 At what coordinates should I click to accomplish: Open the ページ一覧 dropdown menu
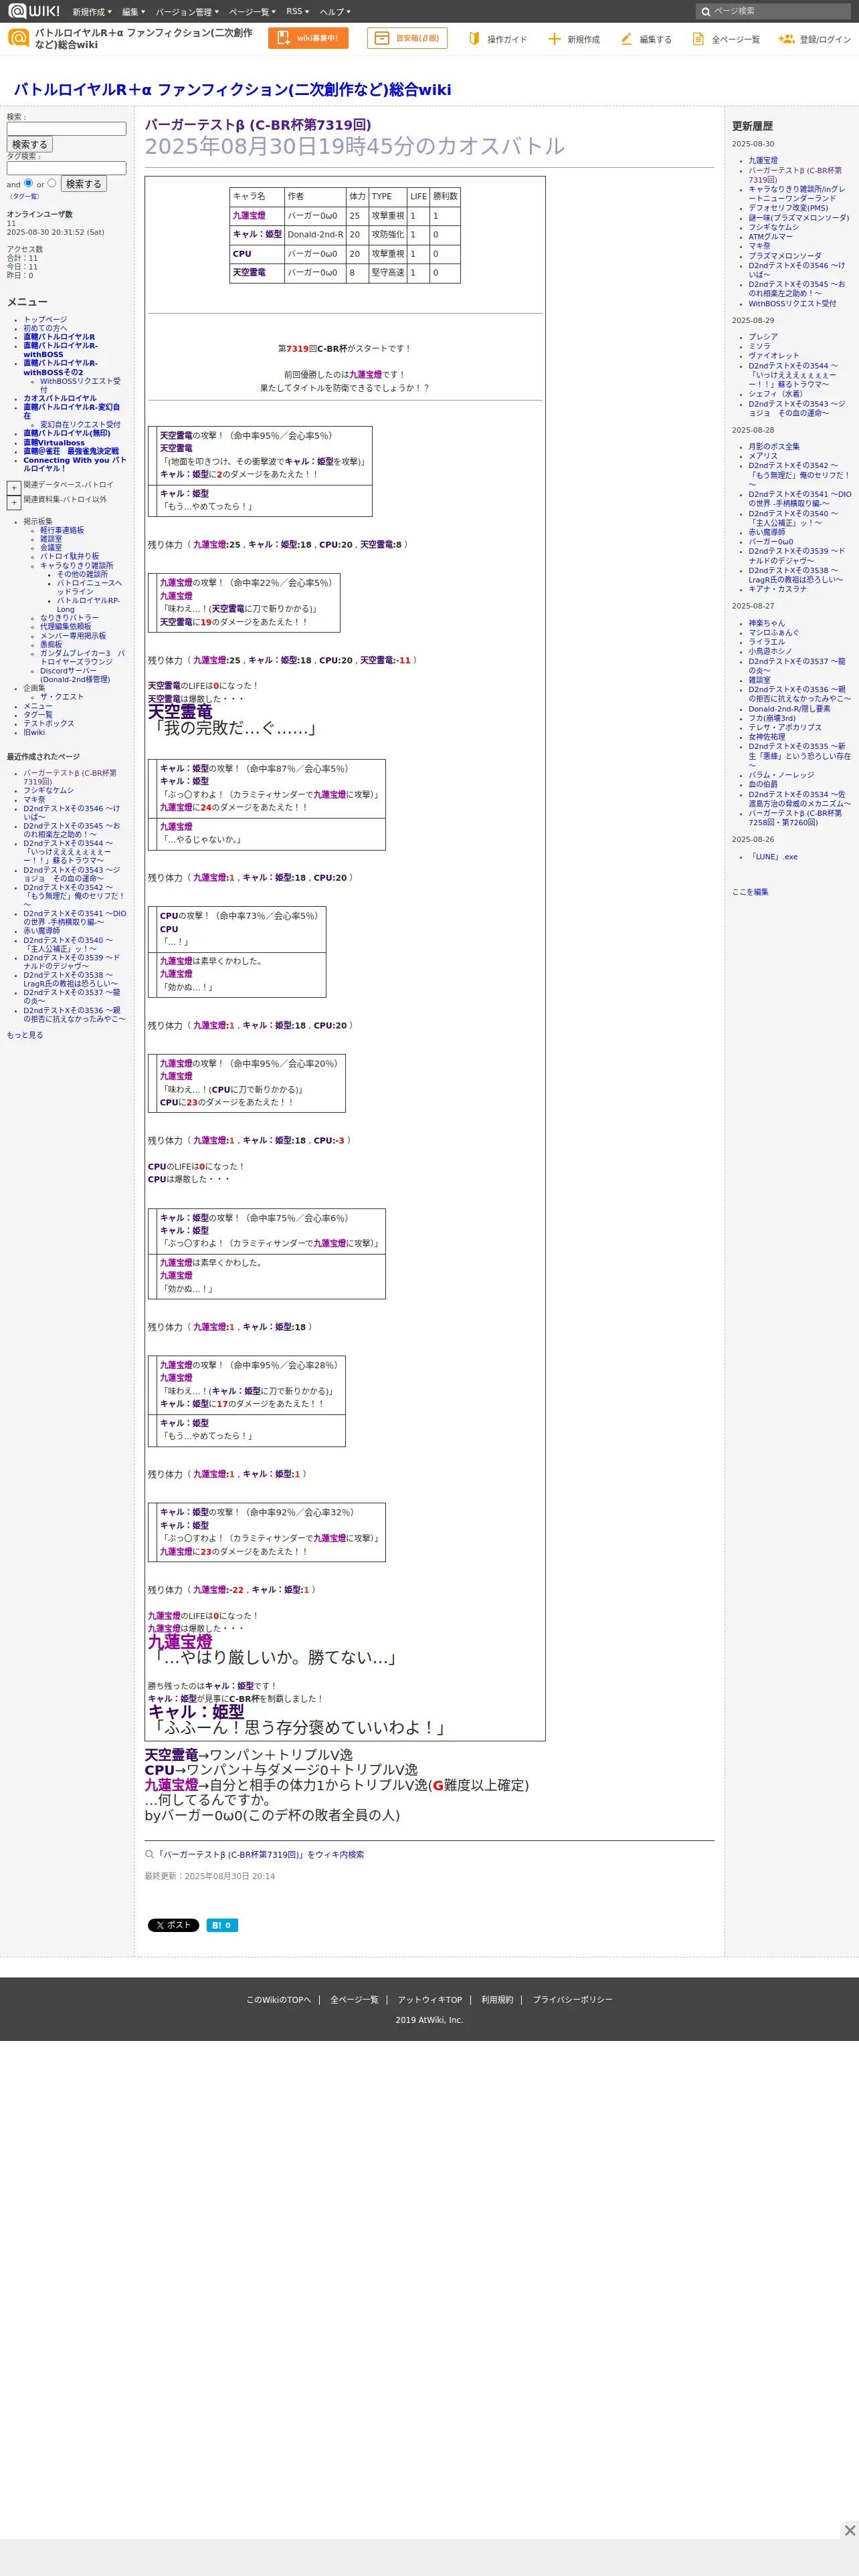click(x=252, y=12)
